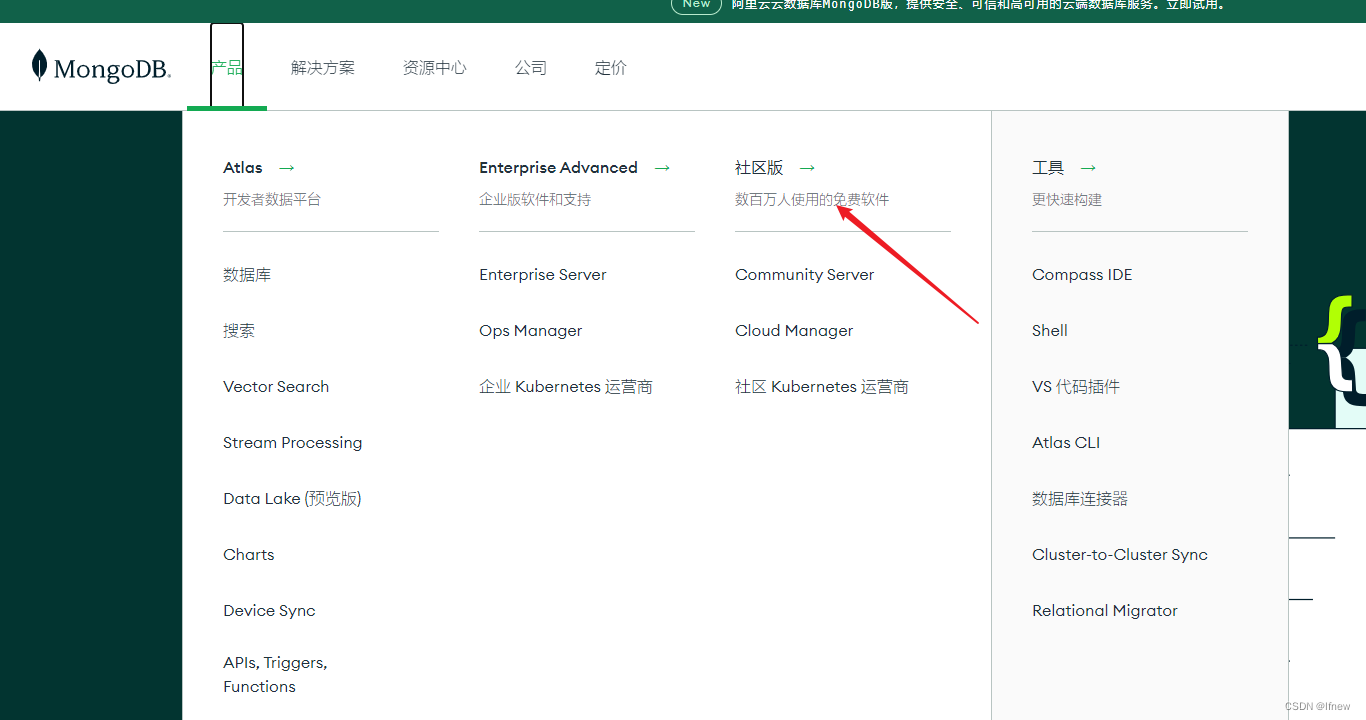Open 数据库连接器
Screen dimensions: 1366x720
(x=1080, y=499)
